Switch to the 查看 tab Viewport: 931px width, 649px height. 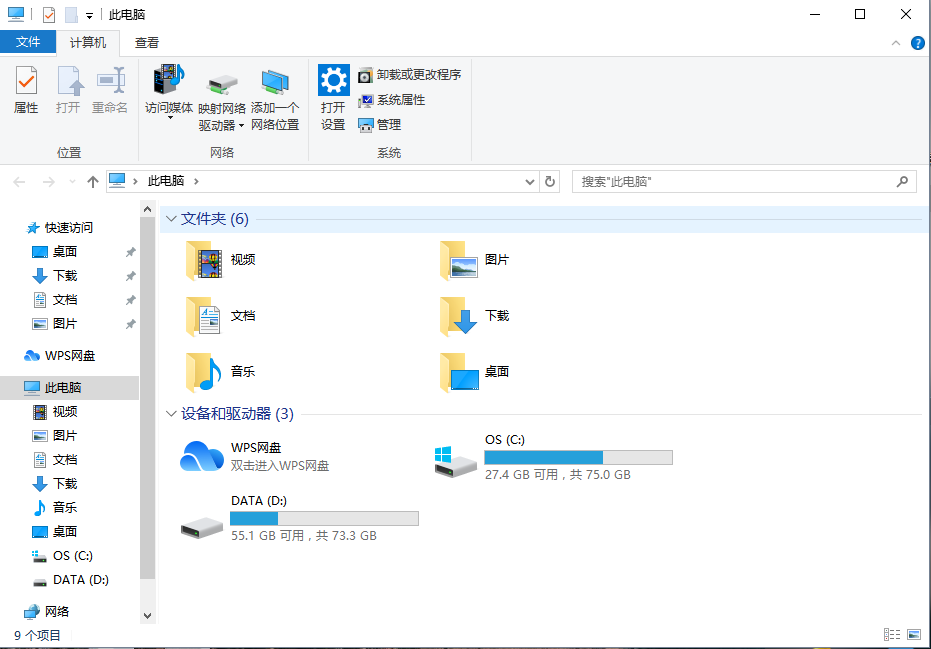click(146, 42)
